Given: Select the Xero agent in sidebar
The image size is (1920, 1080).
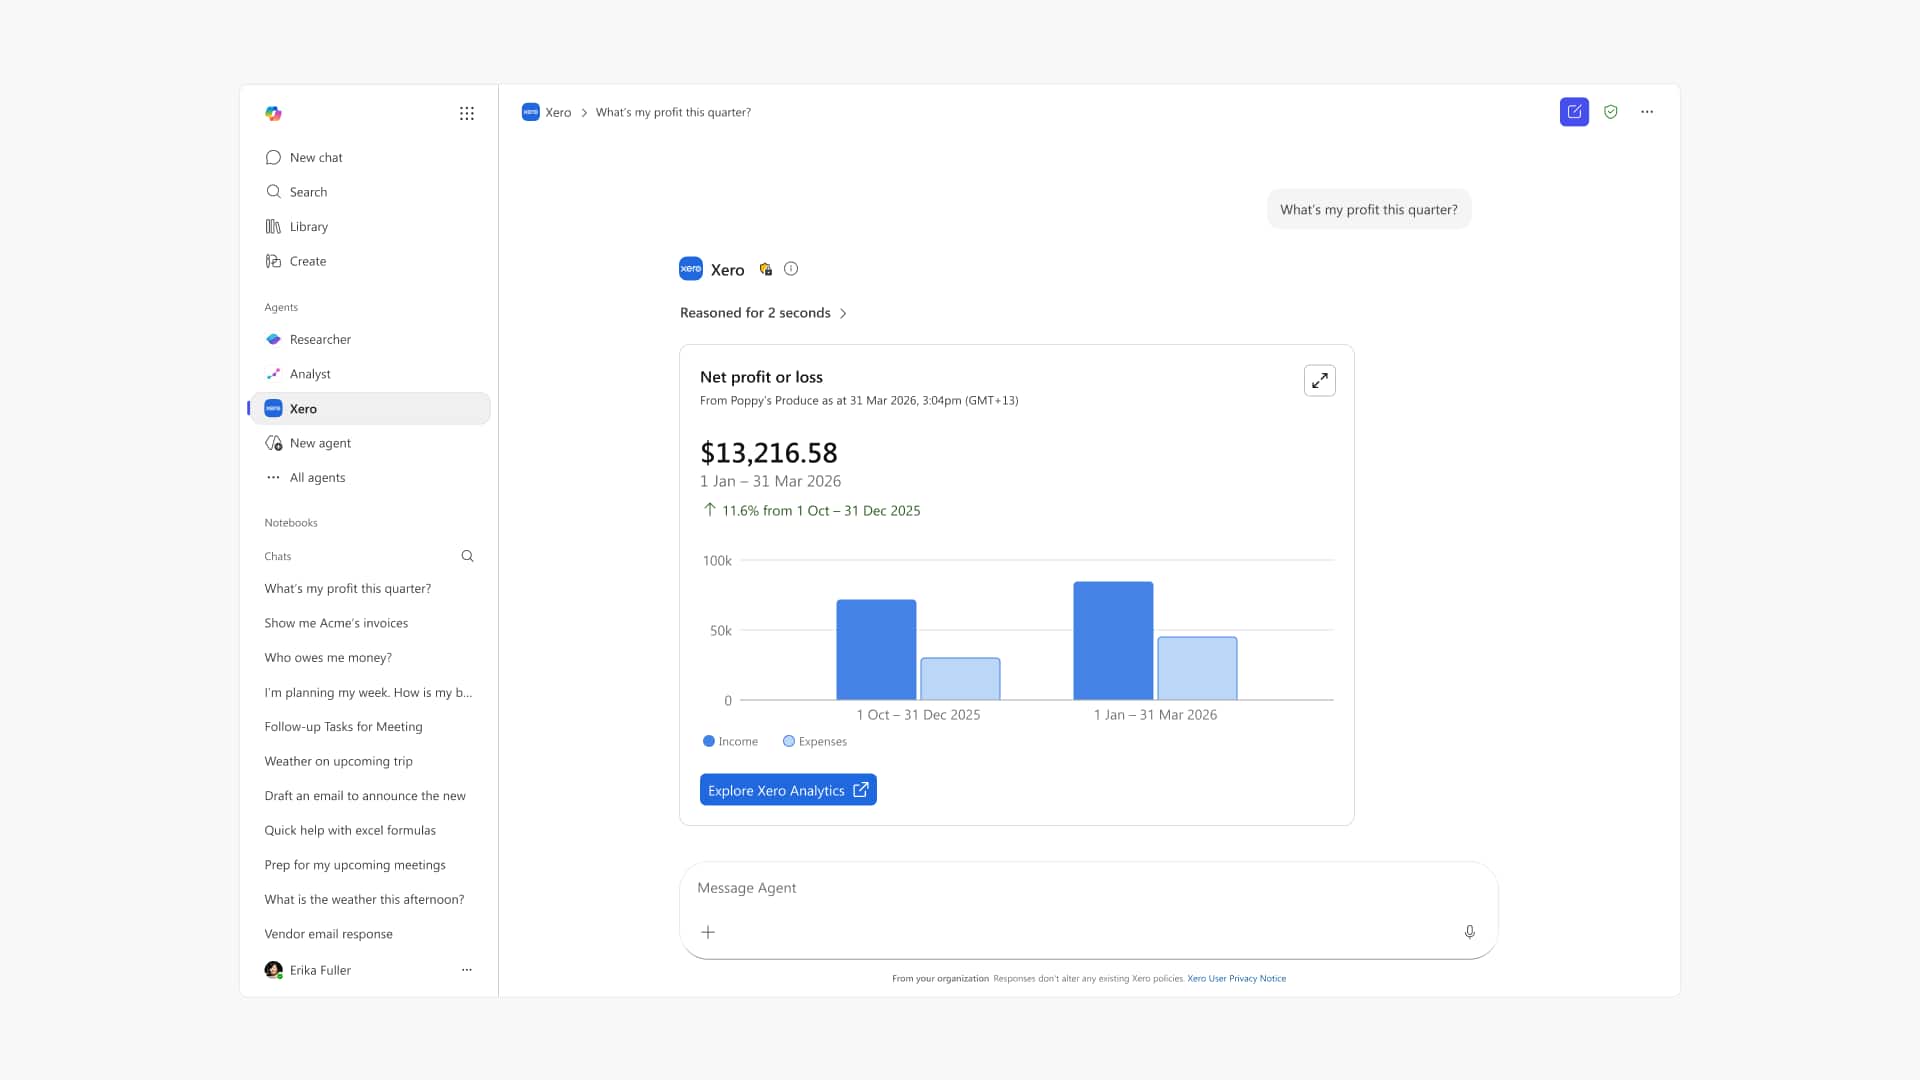Looking at the screenshot, I should click(370, 408).
